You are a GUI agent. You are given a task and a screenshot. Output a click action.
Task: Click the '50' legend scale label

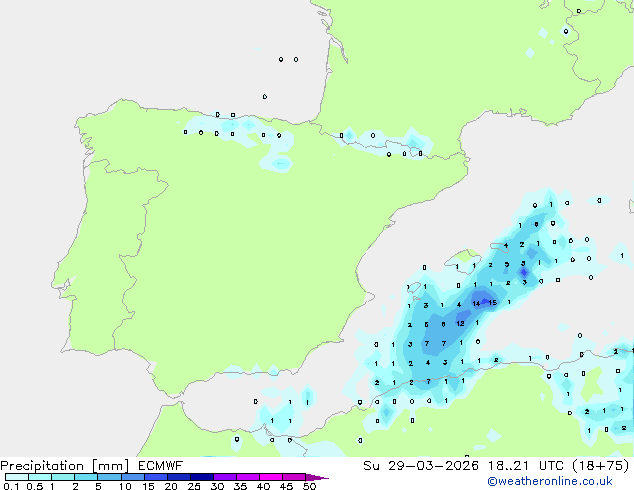[309, 486]
